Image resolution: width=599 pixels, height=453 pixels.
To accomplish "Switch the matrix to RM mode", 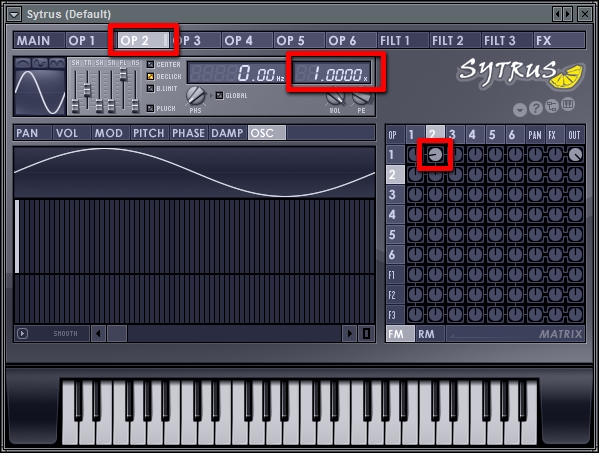I will tap(430, 333).
